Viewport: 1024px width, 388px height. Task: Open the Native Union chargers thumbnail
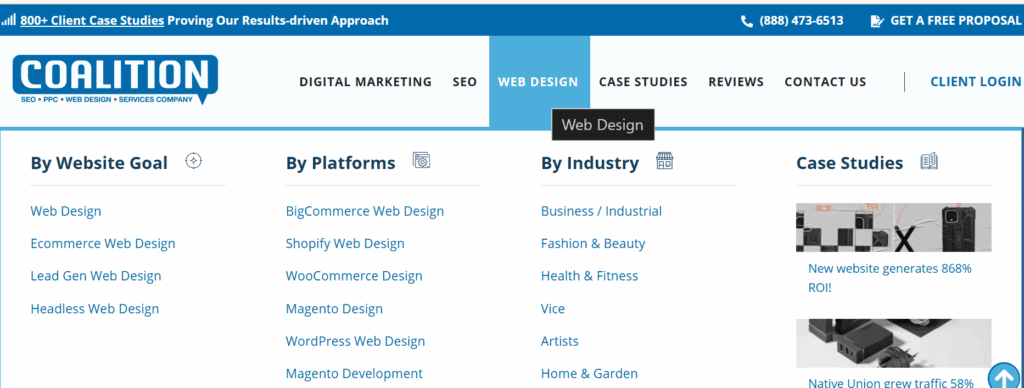893,343
